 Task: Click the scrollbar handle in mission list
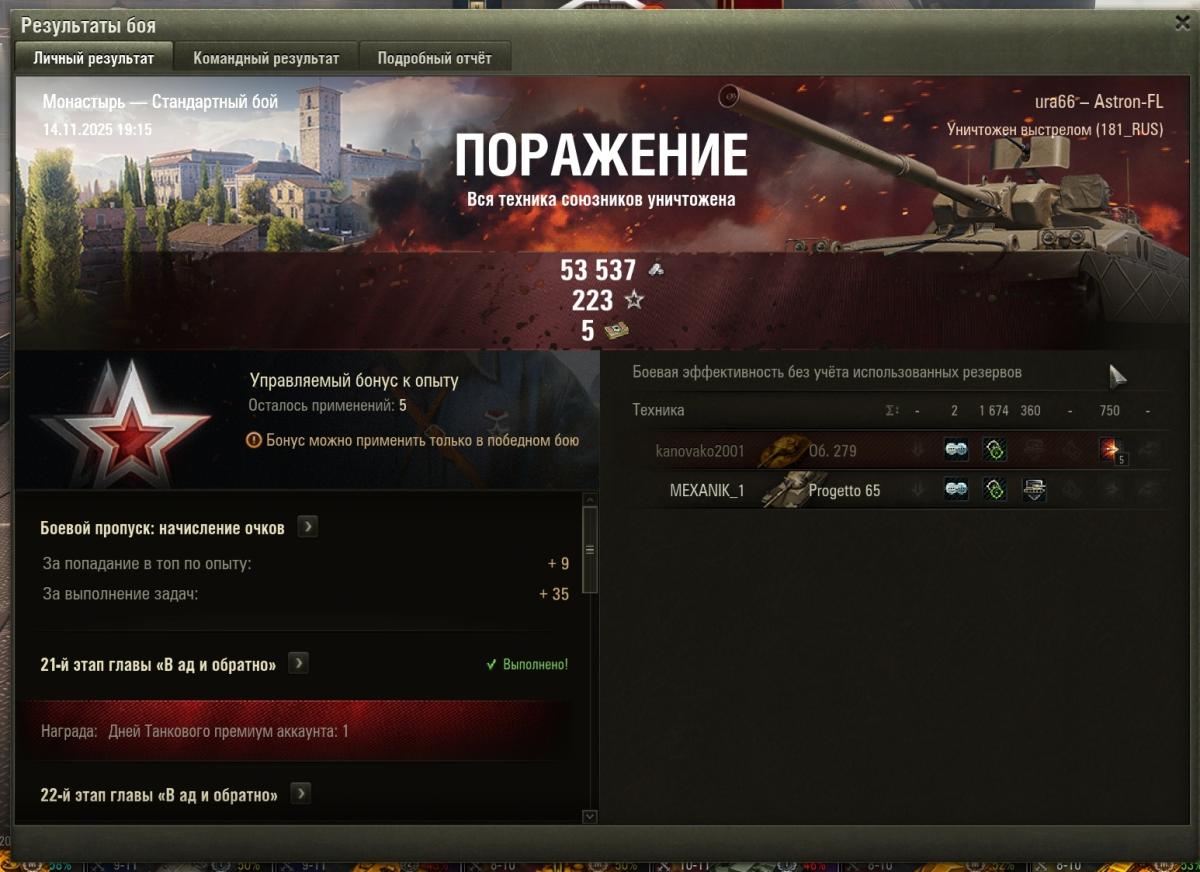[590, 550]
